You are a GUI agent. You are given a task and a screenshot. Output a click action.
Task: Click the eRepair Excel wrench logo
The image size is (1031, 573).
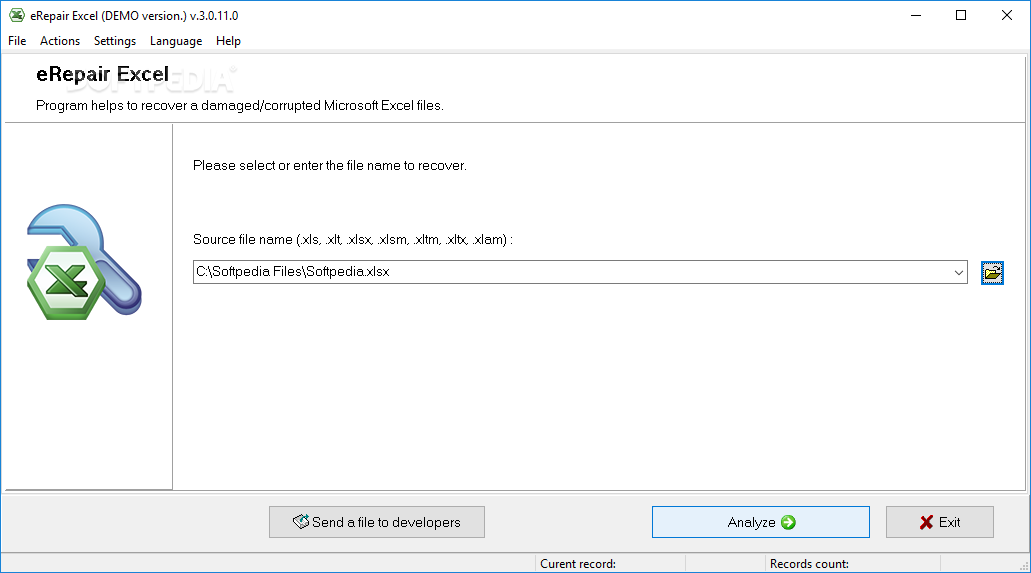[84, 262]
